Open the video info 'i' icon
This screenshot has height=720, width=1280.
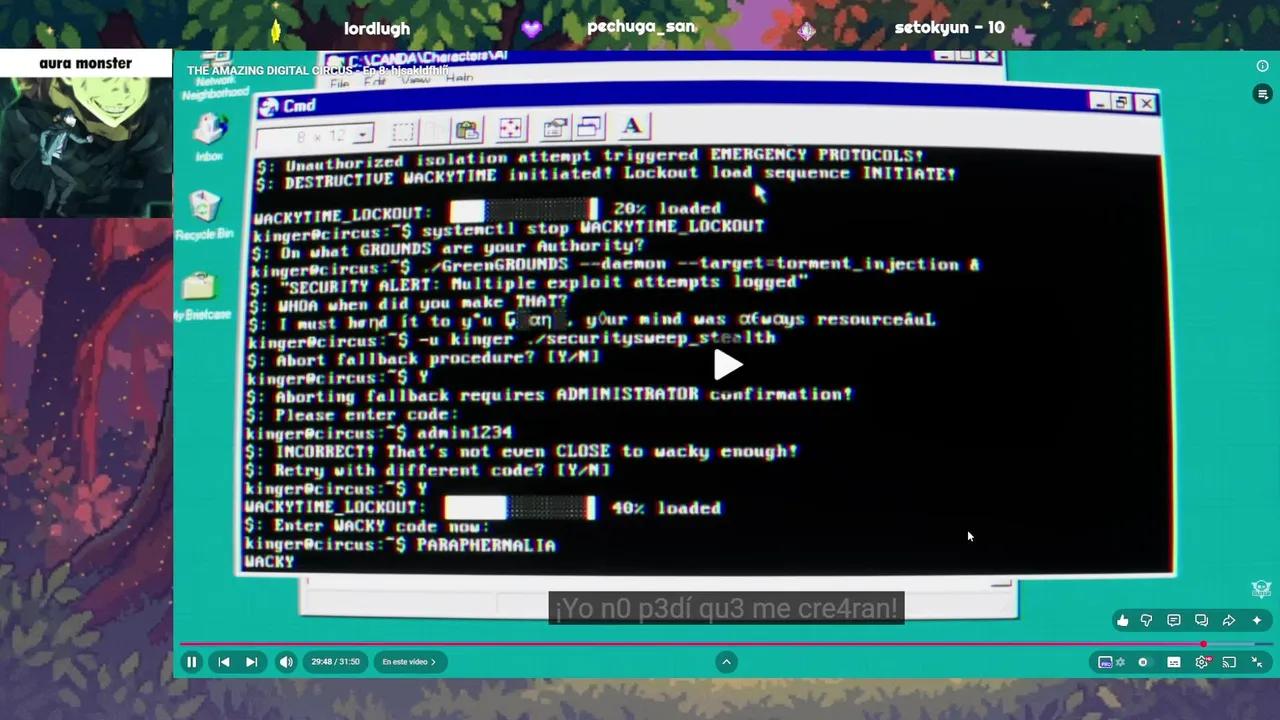[x=1262, y=66]
